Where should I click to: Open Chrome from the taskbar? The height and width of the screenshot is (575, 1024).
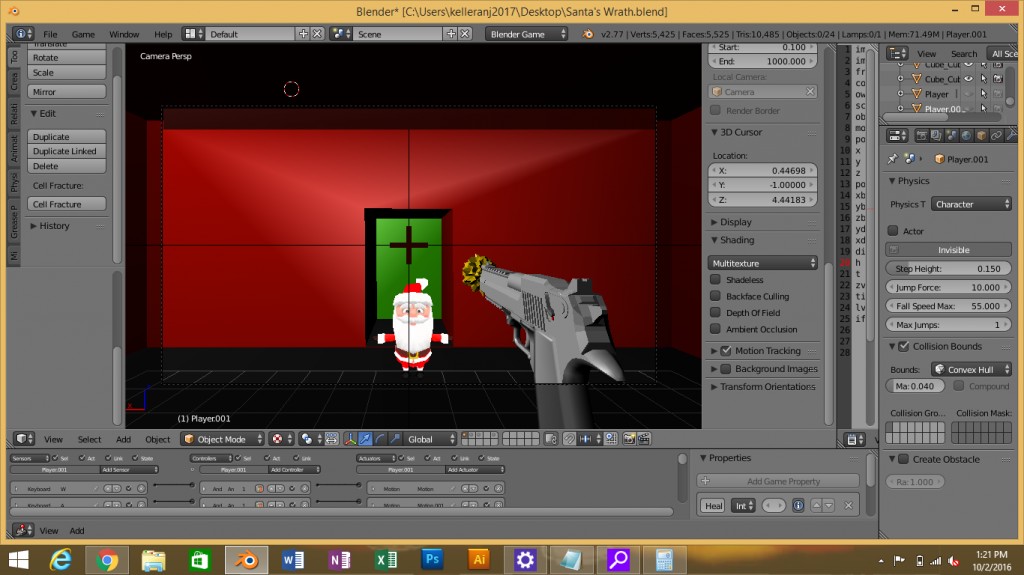click(x=106, y=560)
